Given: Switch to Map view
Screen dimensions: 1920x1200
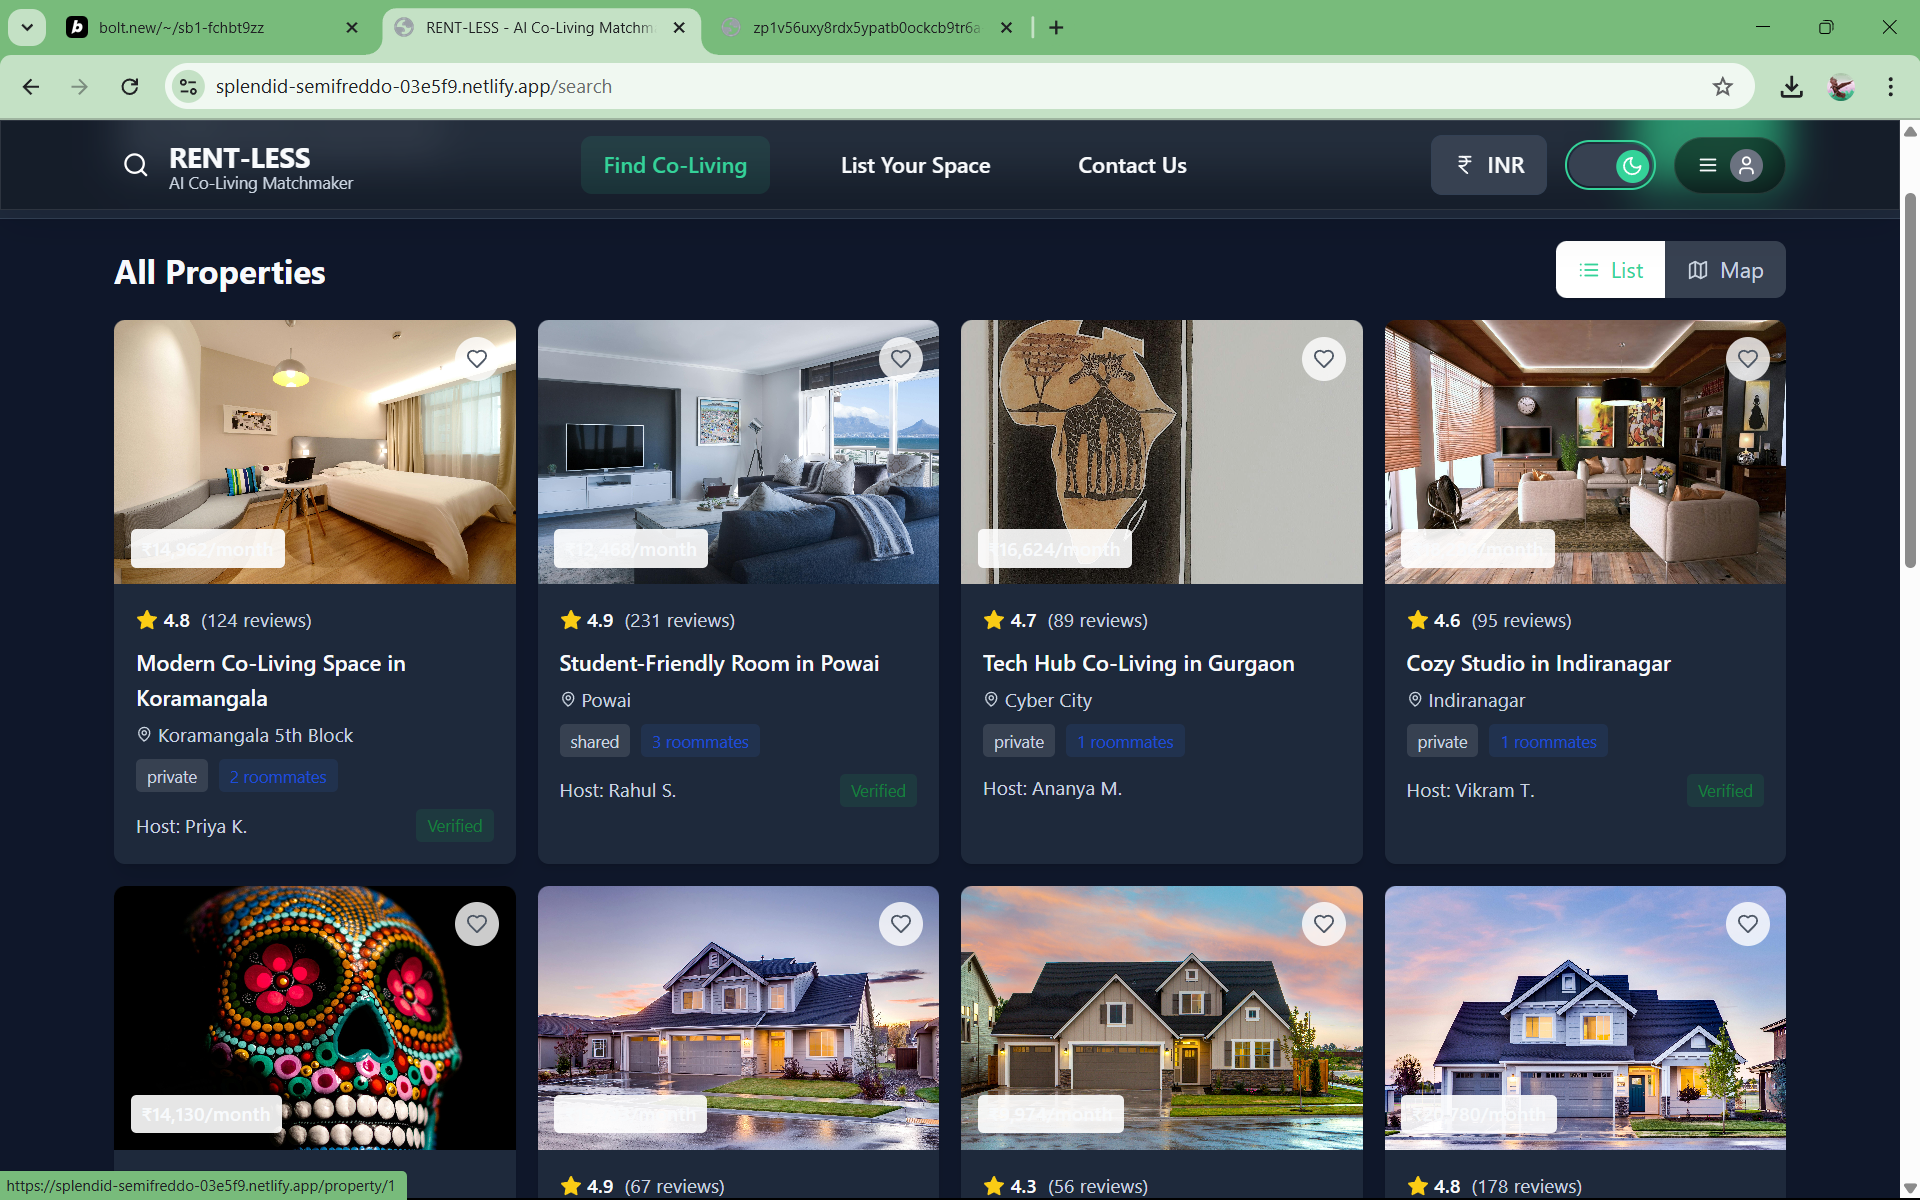Looking at the screenshot, I should click(1725, 270).
